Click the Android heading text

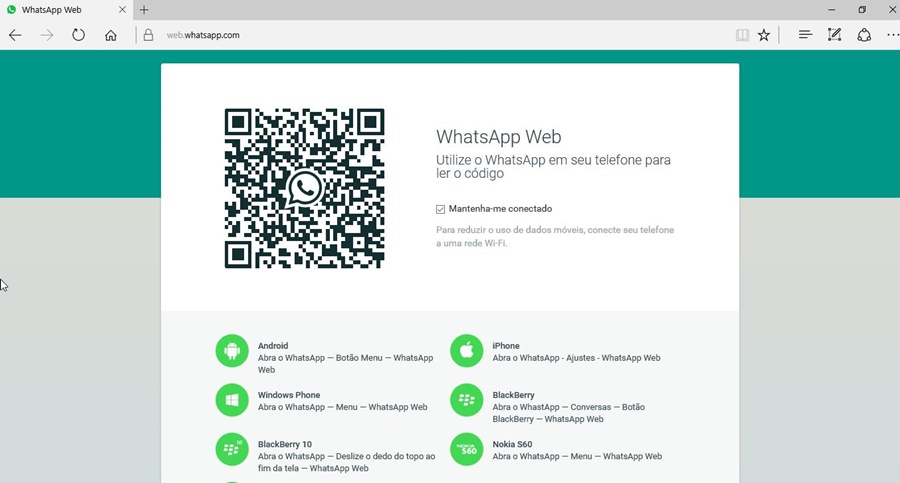273,346
